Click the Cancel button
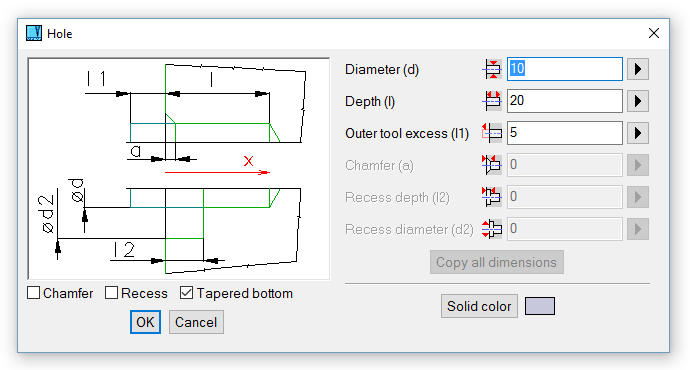 [x=196, y=322]
